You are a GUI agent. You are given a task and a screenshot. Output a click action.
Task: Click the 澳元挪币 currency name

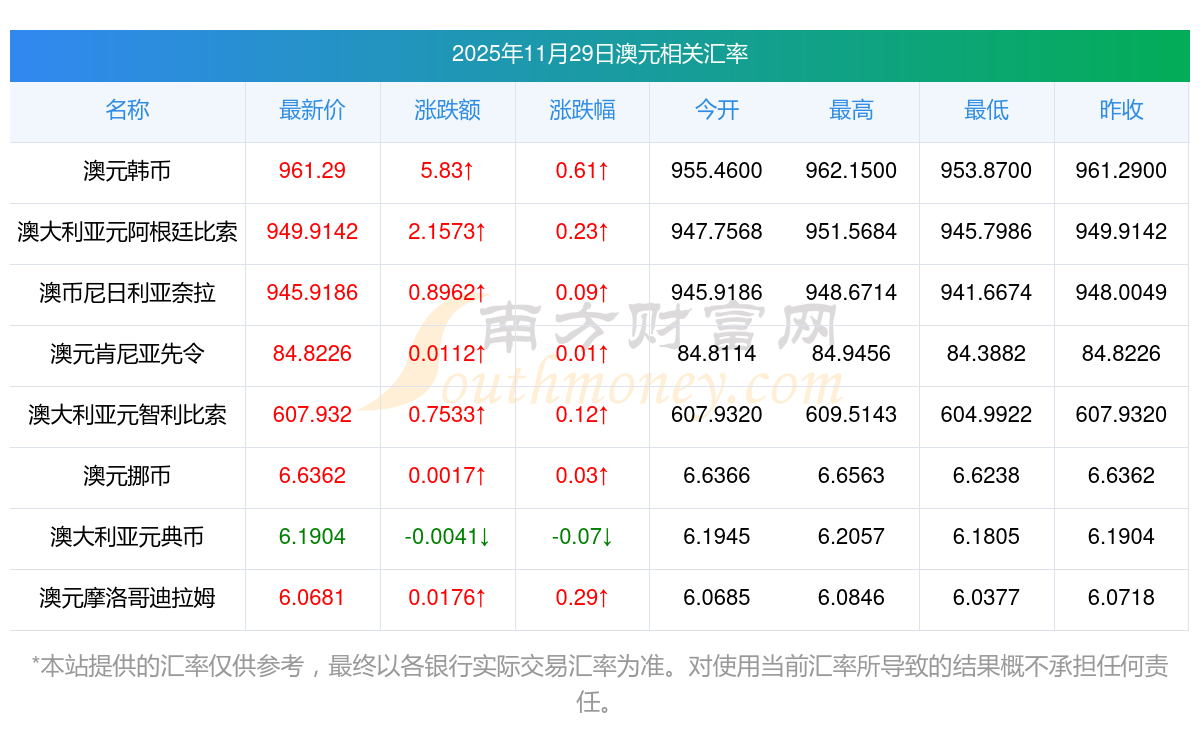coord(127,476)
